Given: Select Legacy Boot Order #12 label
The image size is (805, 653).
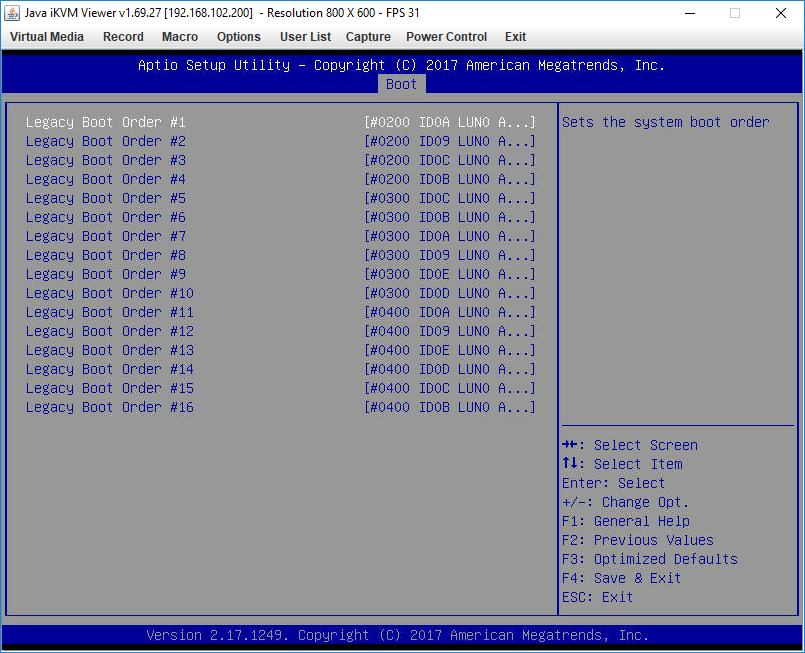Looking at the screenshot, I should (110, 331).
